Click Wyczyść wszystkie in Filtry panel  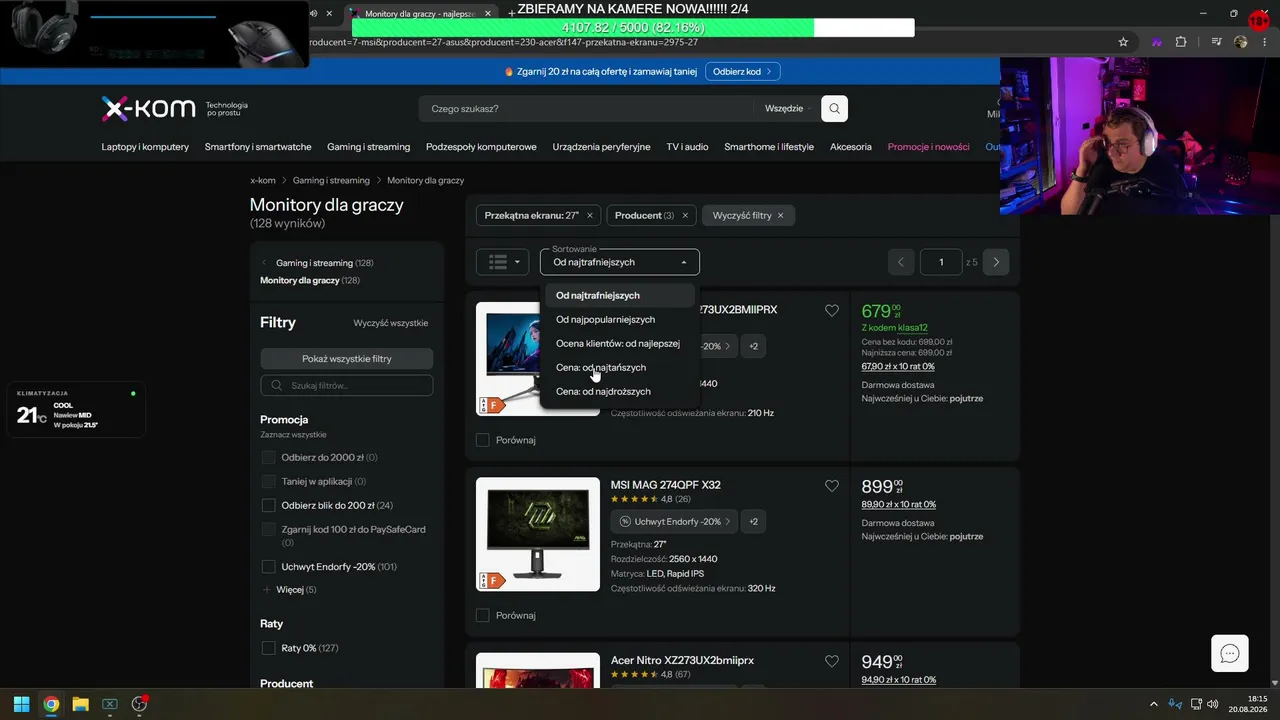(x=391, y=323)
